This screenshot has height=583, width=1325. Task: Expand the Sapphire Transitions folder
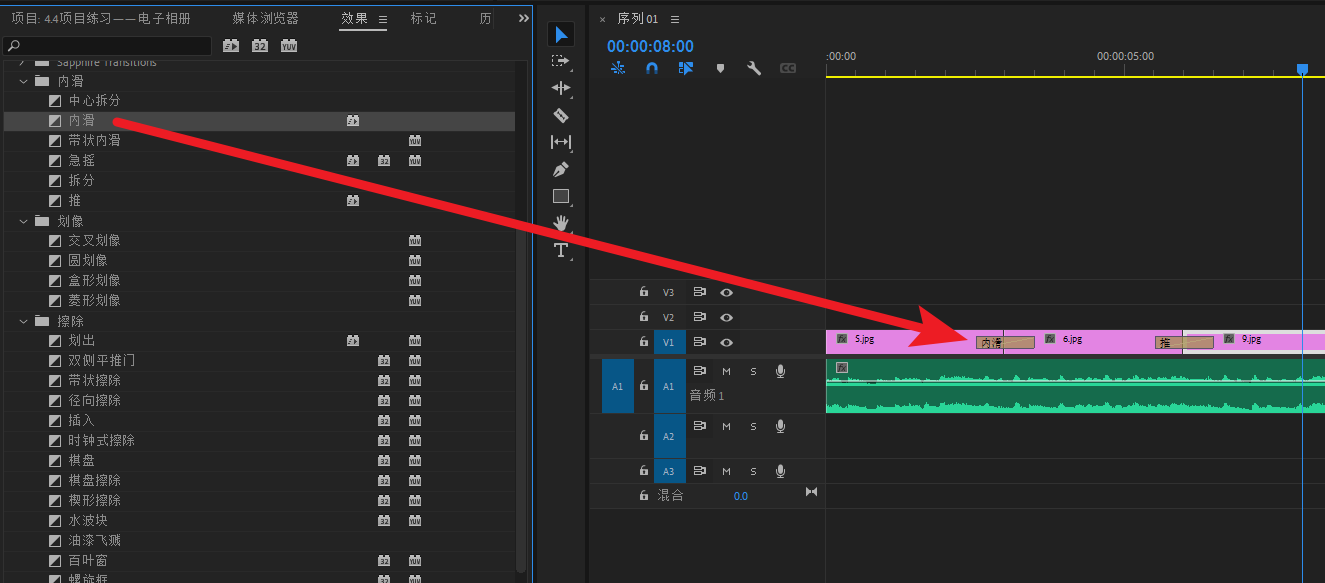coord(23,63)
